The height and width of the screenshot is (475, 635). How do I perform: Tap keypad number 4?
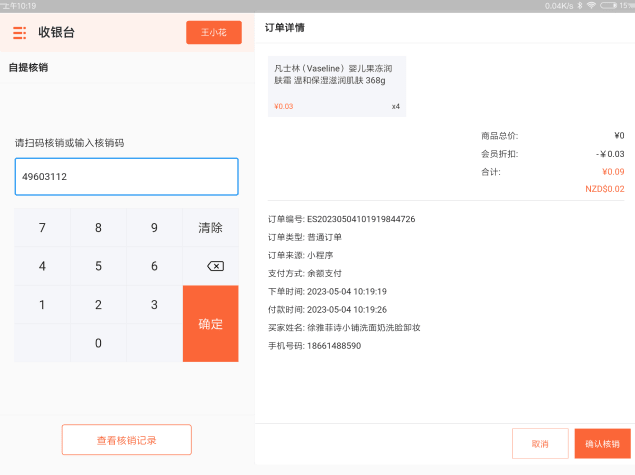42,266
